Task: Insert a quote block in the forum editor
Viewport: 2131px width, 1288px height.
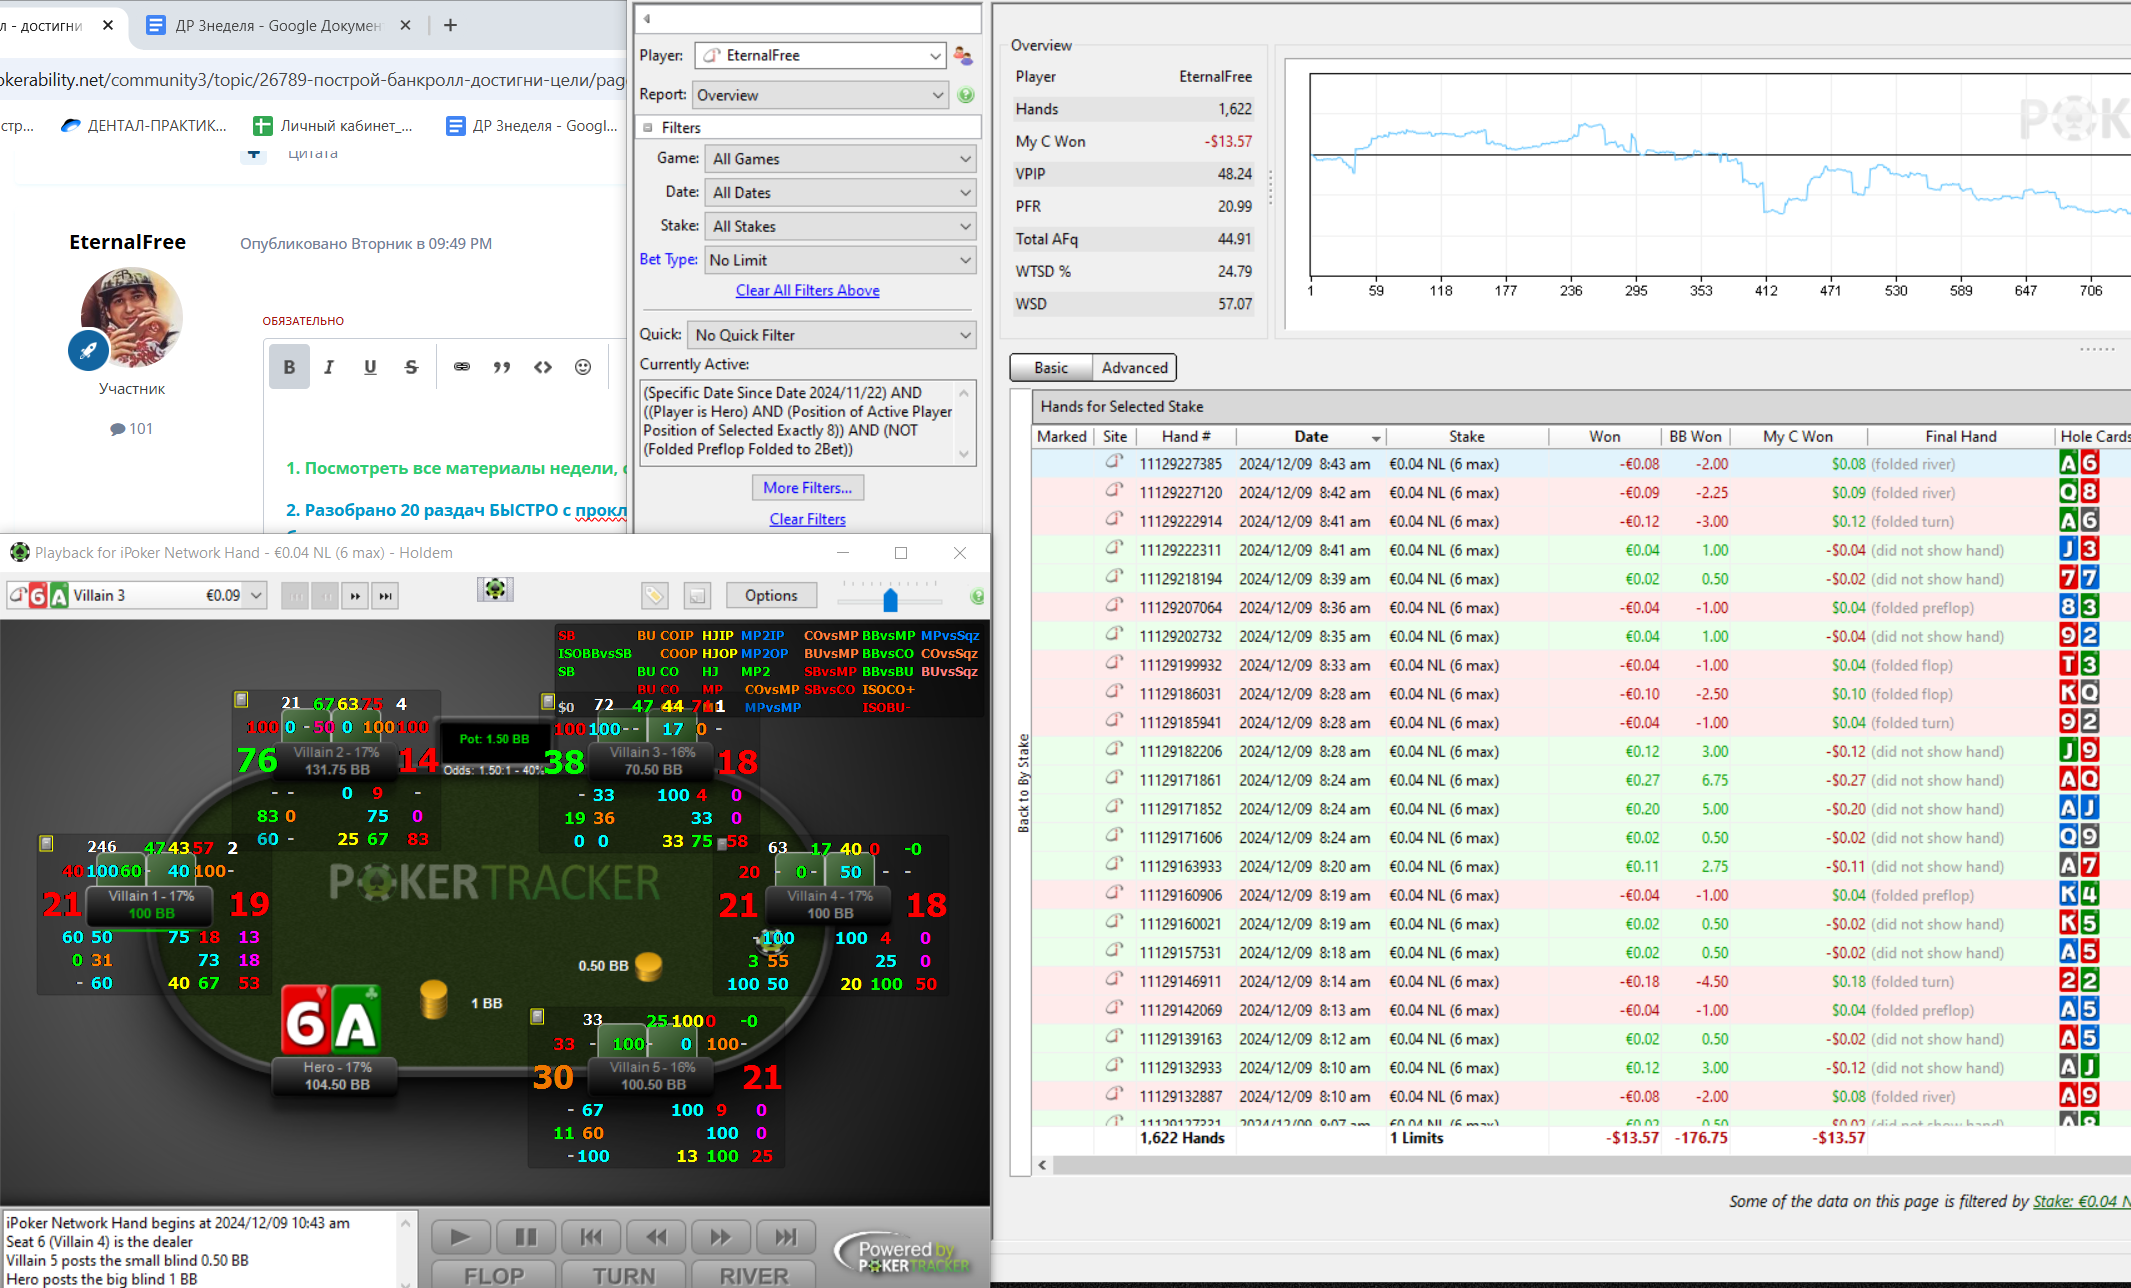Action: click(502, 367)
